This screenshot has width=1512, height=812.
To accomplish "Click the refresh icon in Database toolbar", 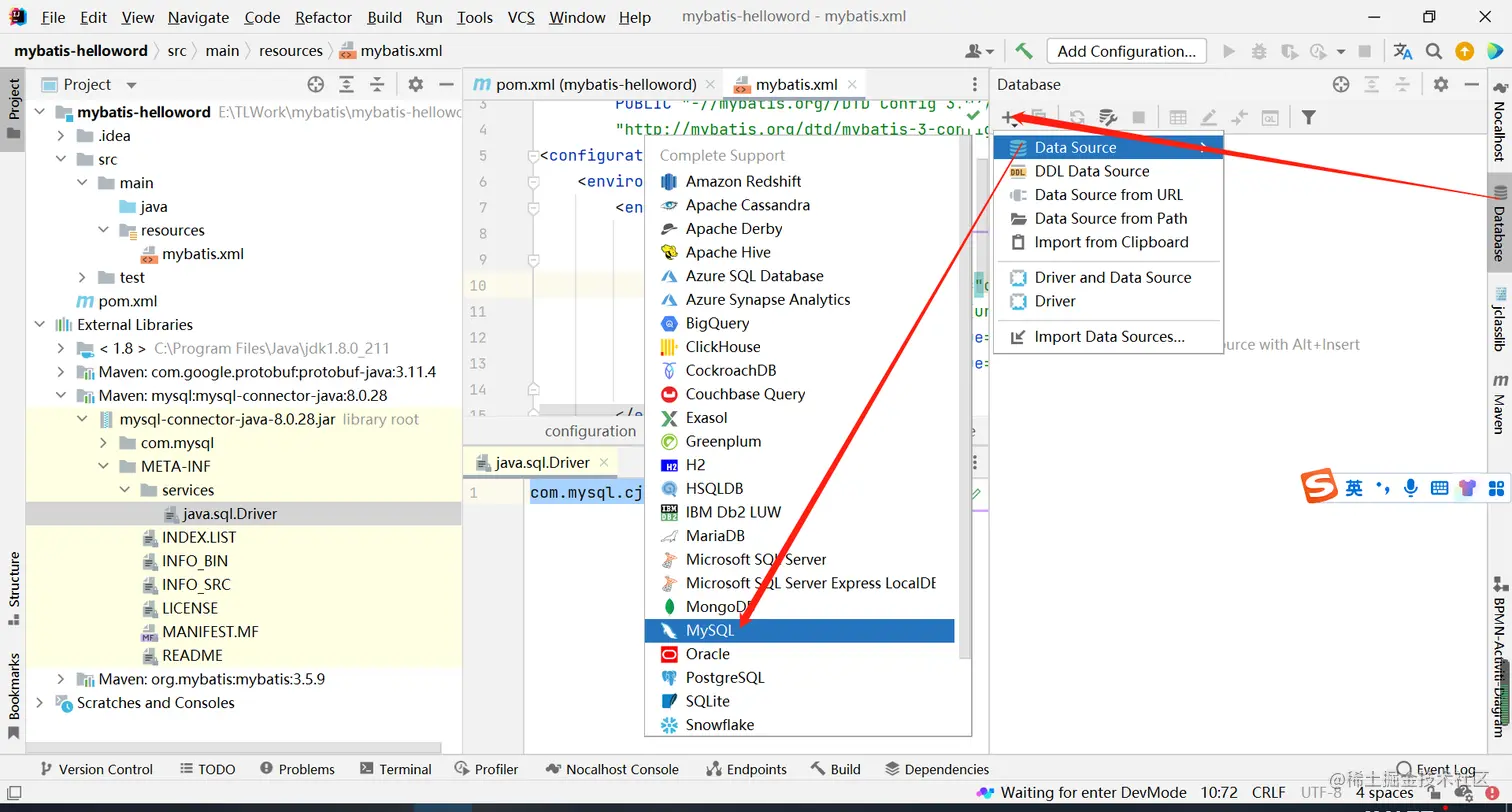I will (x=1077, y=118).
